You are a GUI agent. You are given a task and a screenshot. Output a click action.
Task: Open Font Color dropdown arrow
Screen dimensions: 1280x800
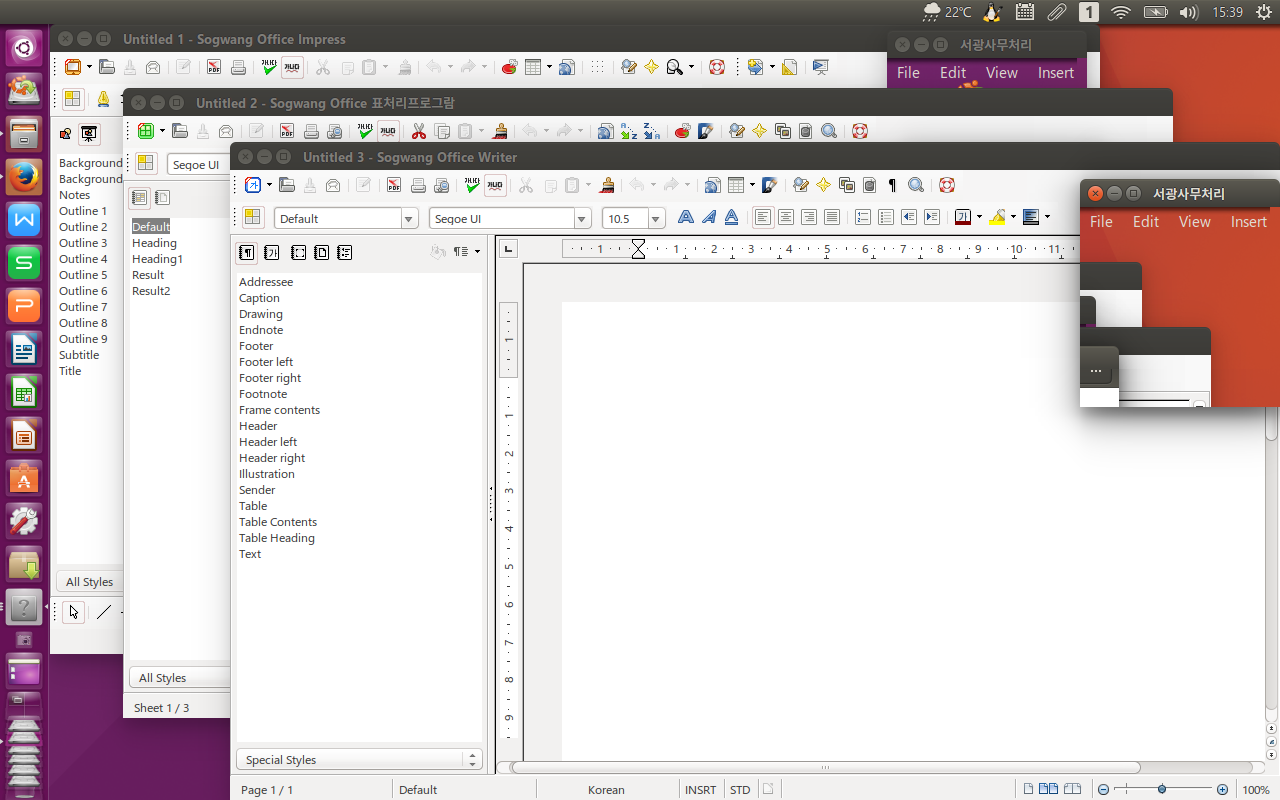(979, 217)
